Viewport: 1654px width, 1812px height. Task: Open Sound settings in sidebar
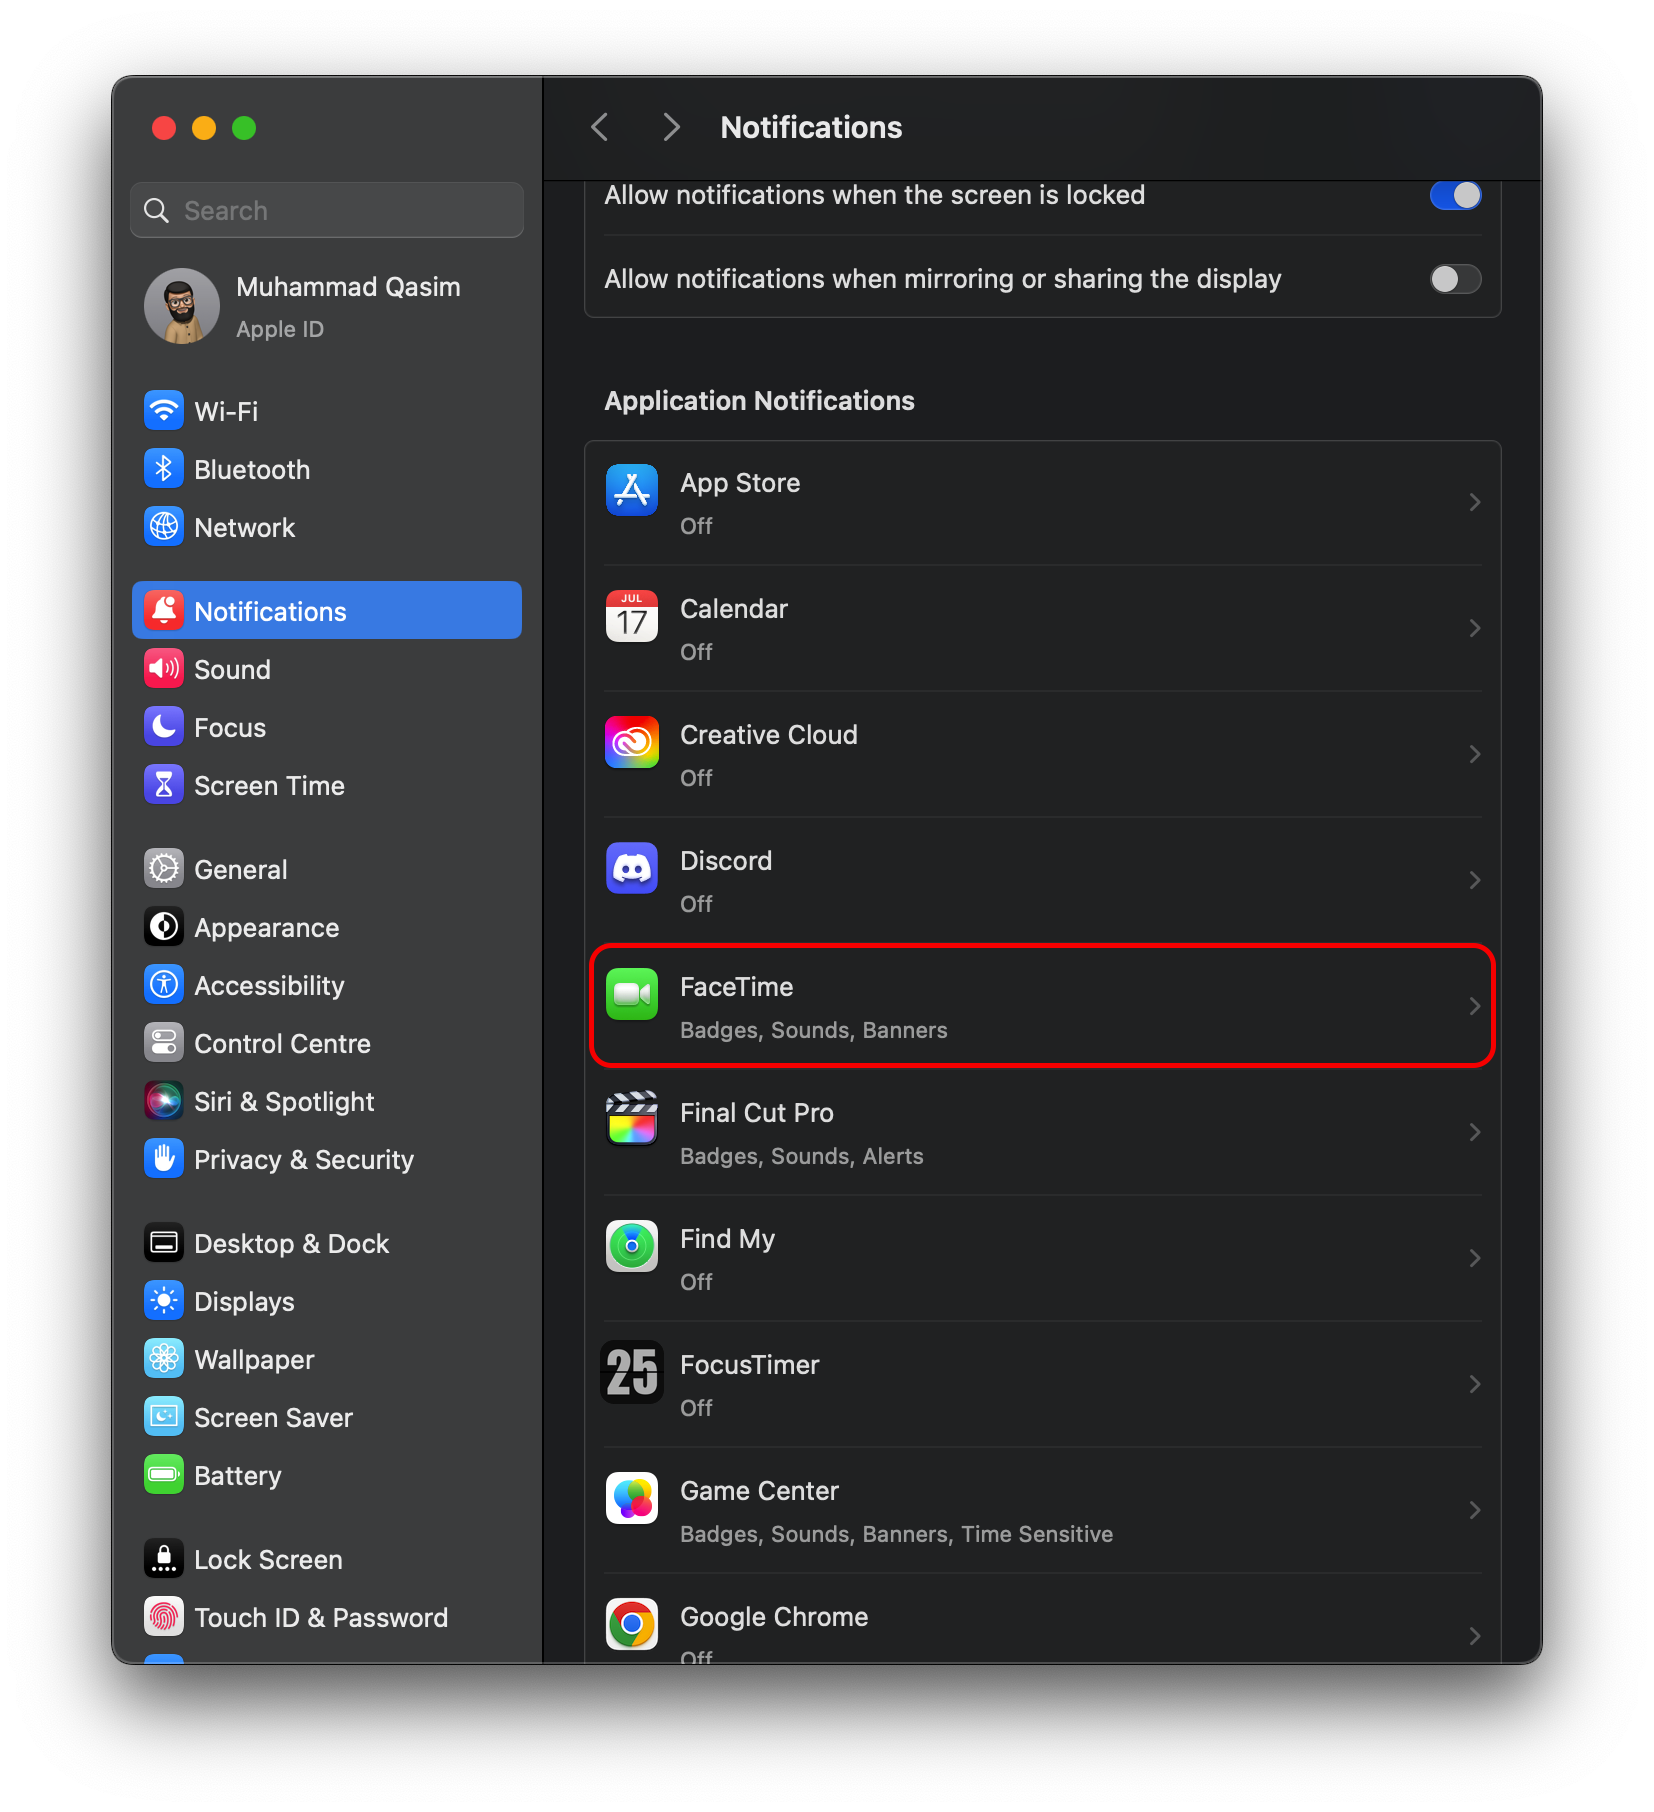click(x=232, y=670)
